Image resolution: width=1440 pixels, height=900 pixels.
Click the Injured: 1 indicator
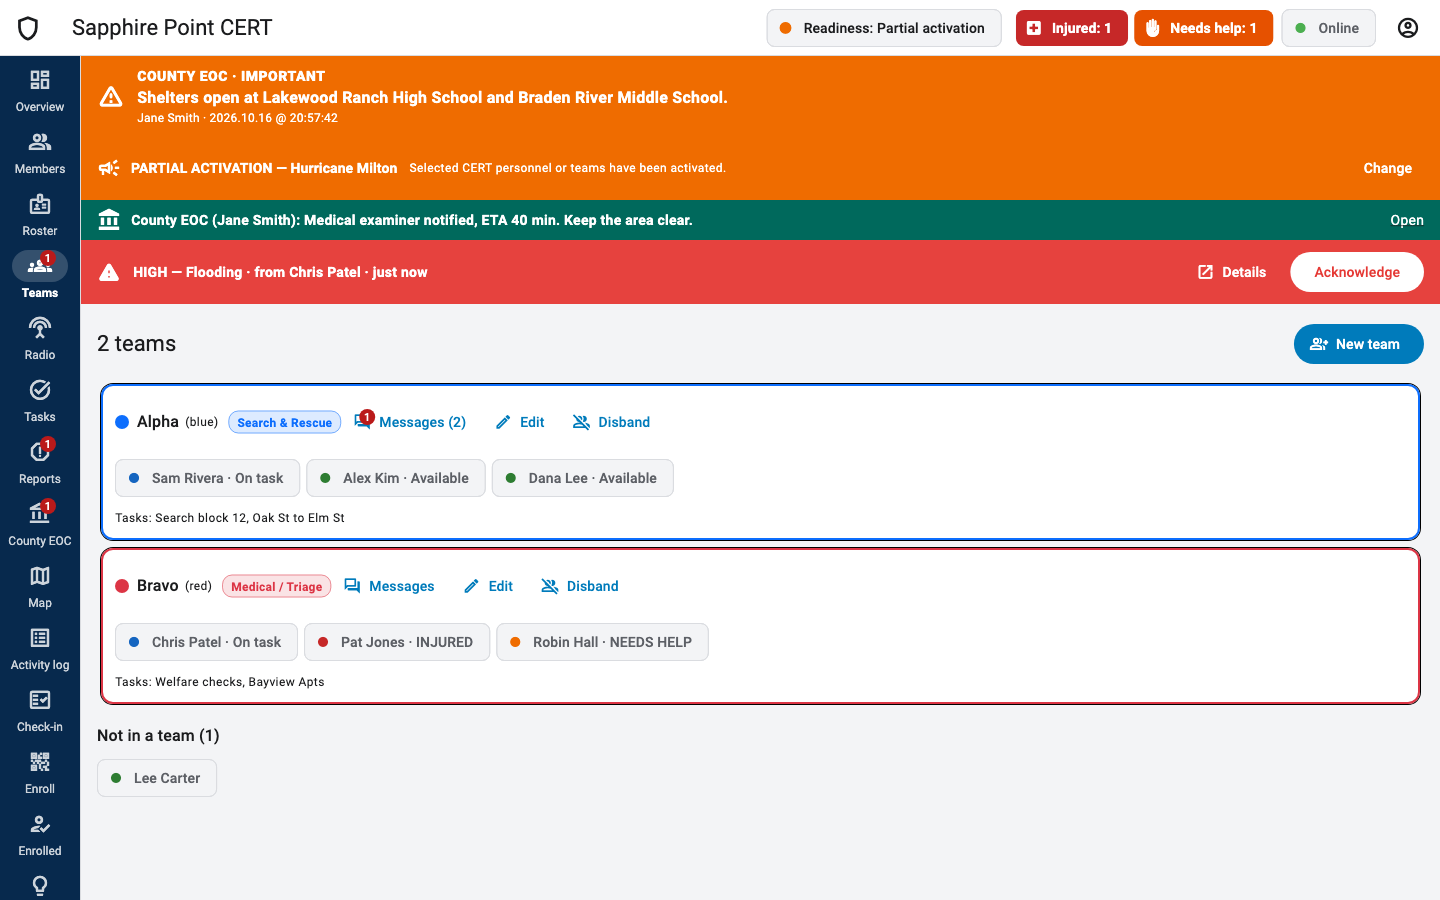point(1071,28)
